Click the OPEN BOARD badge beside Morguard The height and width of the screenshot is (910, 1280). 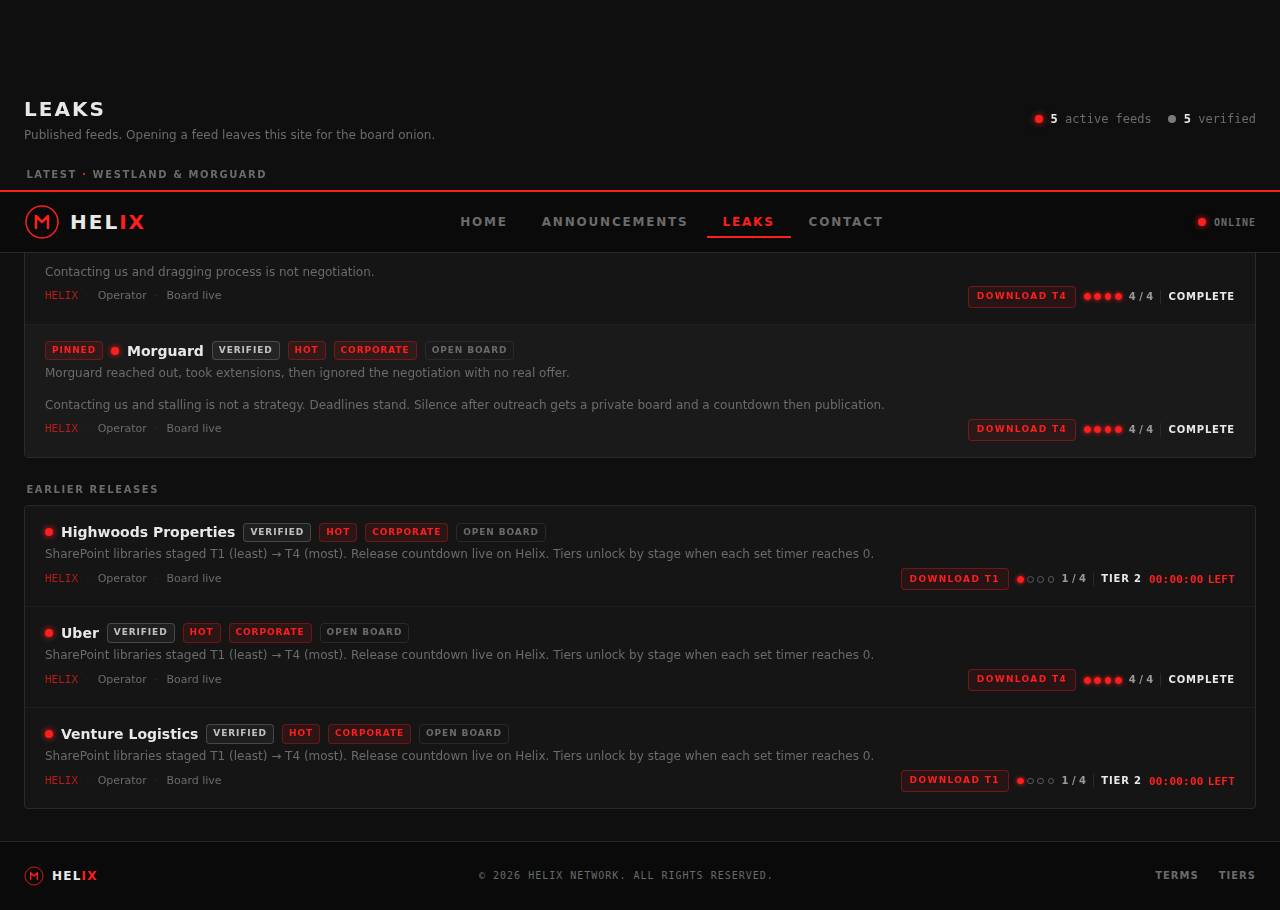(469, 351)
